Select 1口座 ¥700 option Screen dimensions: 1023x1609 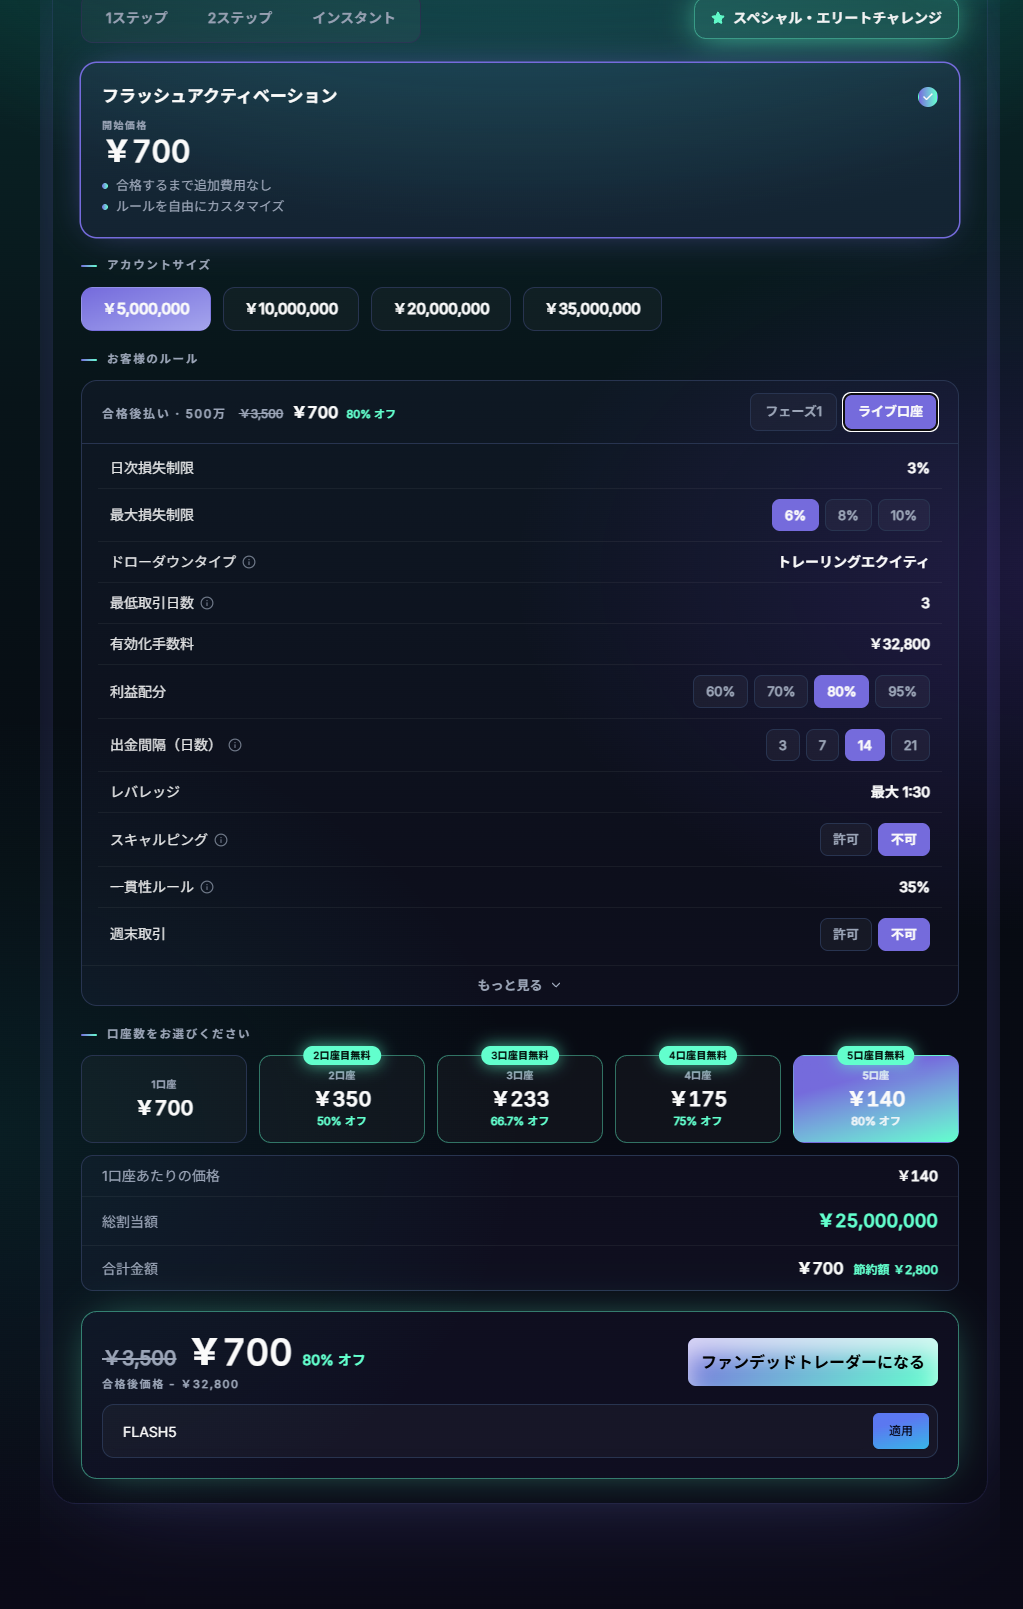pyautogui.click(x=164, y=1099)
